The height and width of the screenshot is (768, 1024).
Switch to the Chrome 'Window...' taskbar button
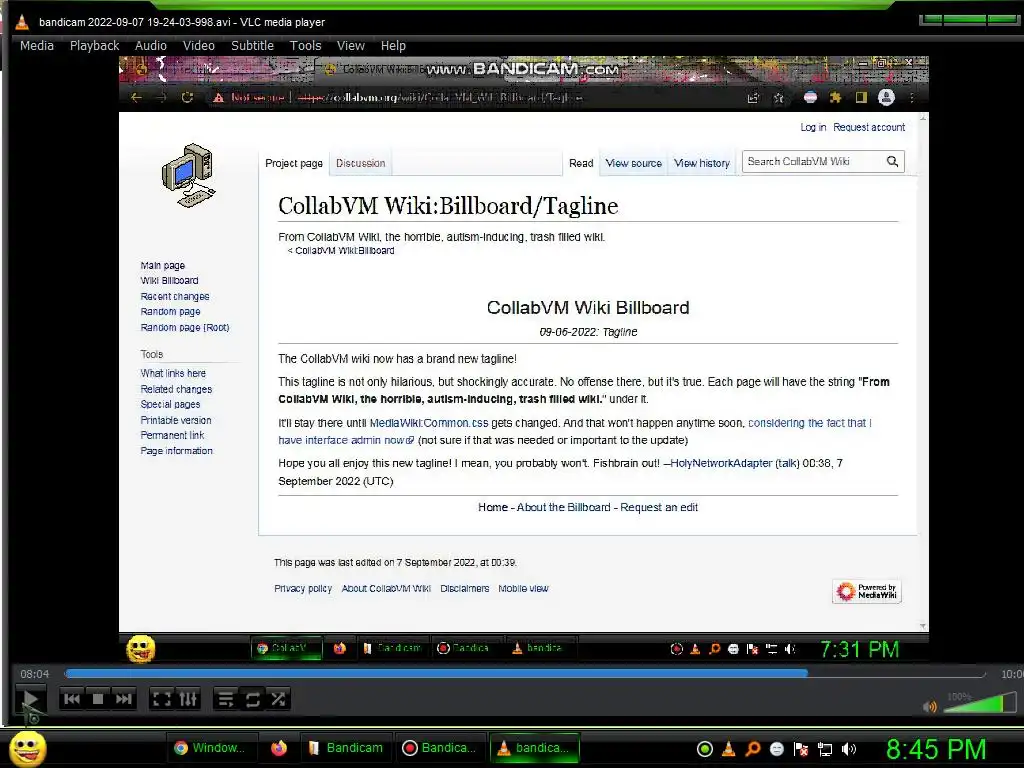point(211,748)
